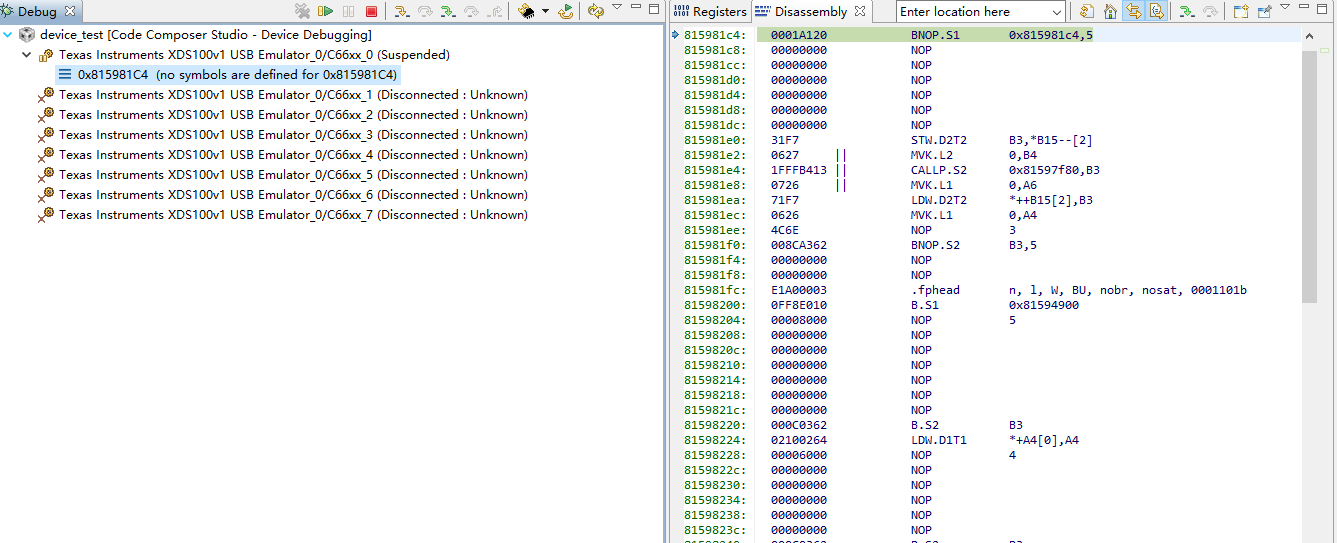Click the Refresh icon in Debug view
This screenshot has height=543, width=1337.
[596, 12]
